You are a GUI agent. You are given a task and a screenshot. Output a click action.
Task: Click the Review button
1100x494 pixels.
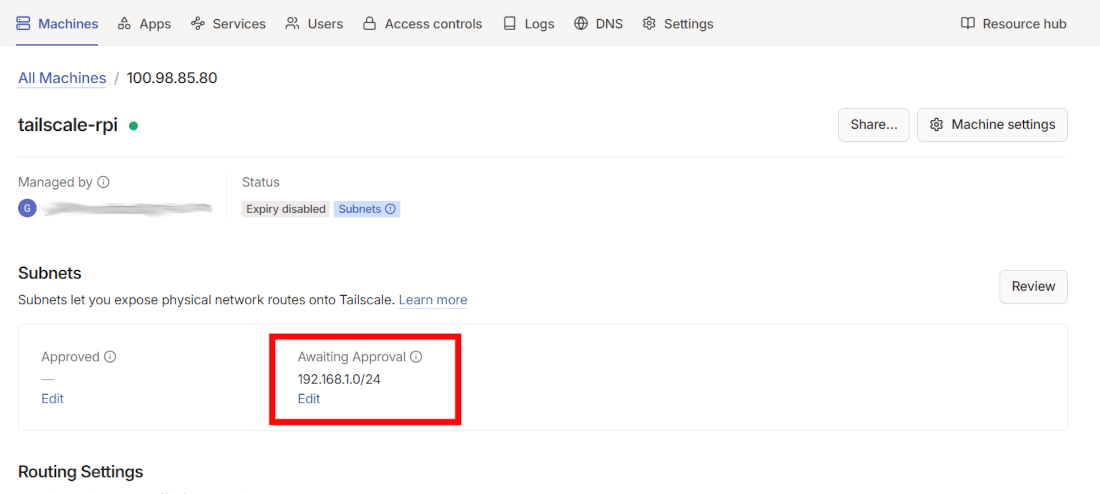[1033, 286]
